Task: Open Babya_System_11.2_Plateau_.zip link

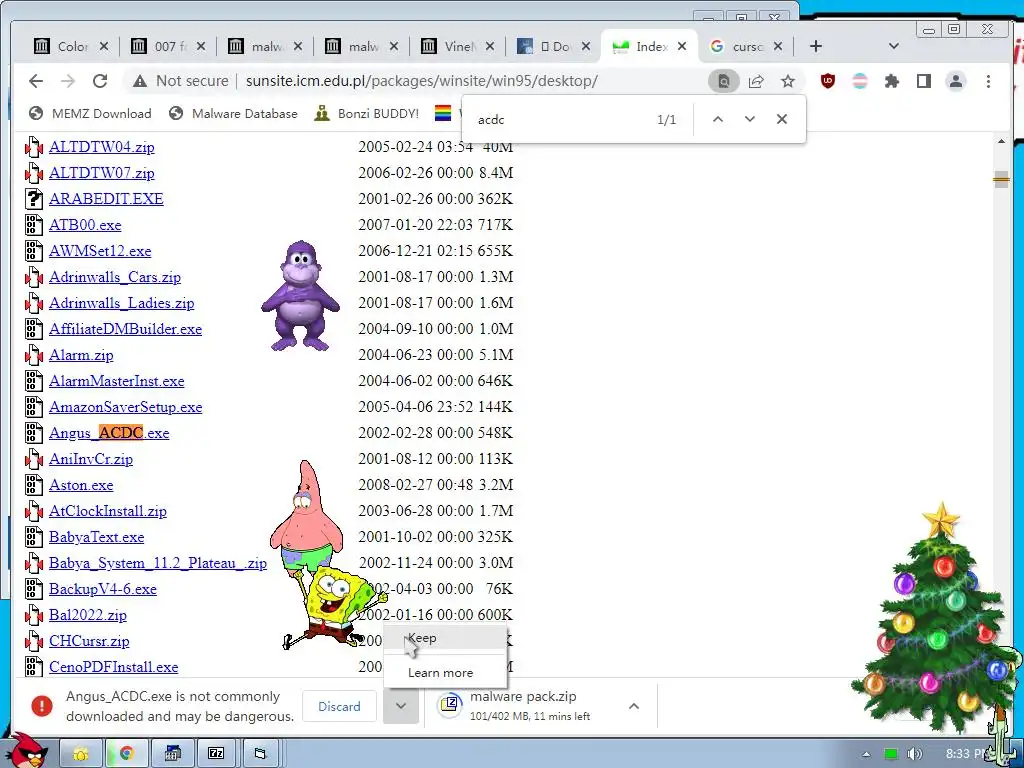Action: point(158,563)
